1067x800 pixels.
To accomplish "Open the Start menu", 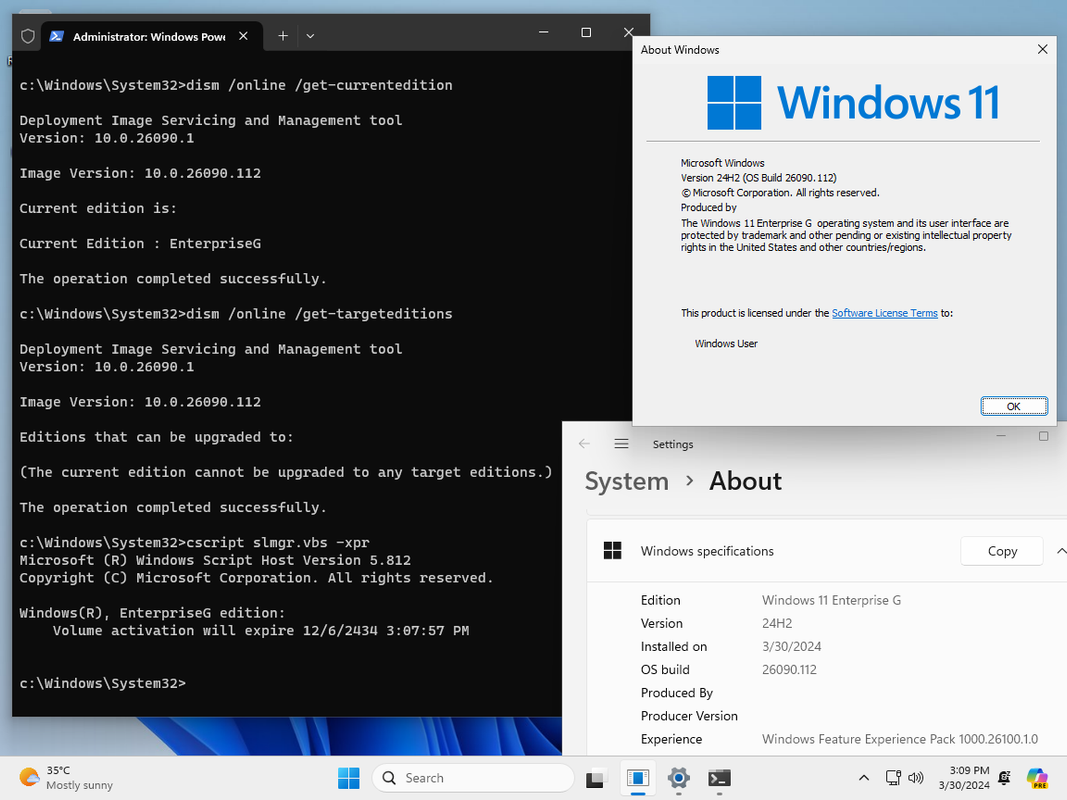I will 349,778.
